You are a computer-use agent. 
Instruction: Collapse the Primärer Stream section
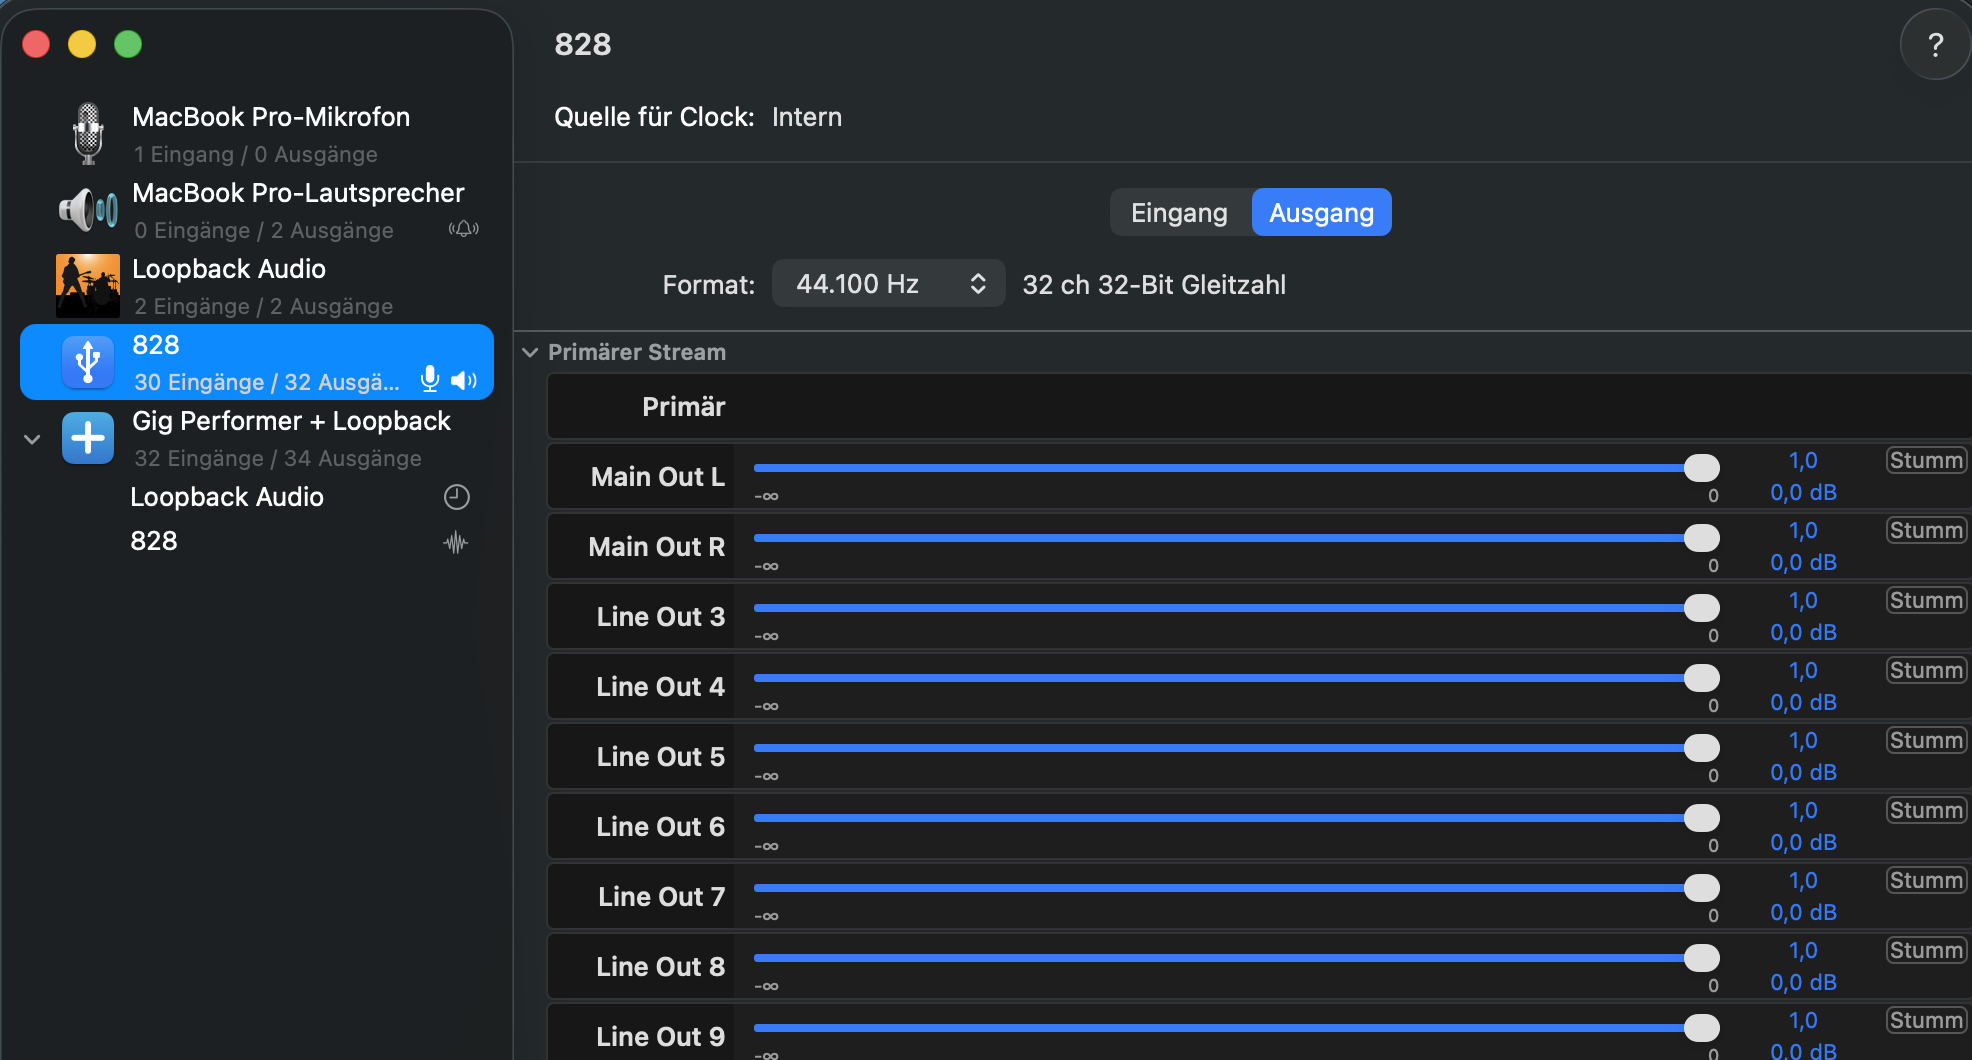[530, 352]
